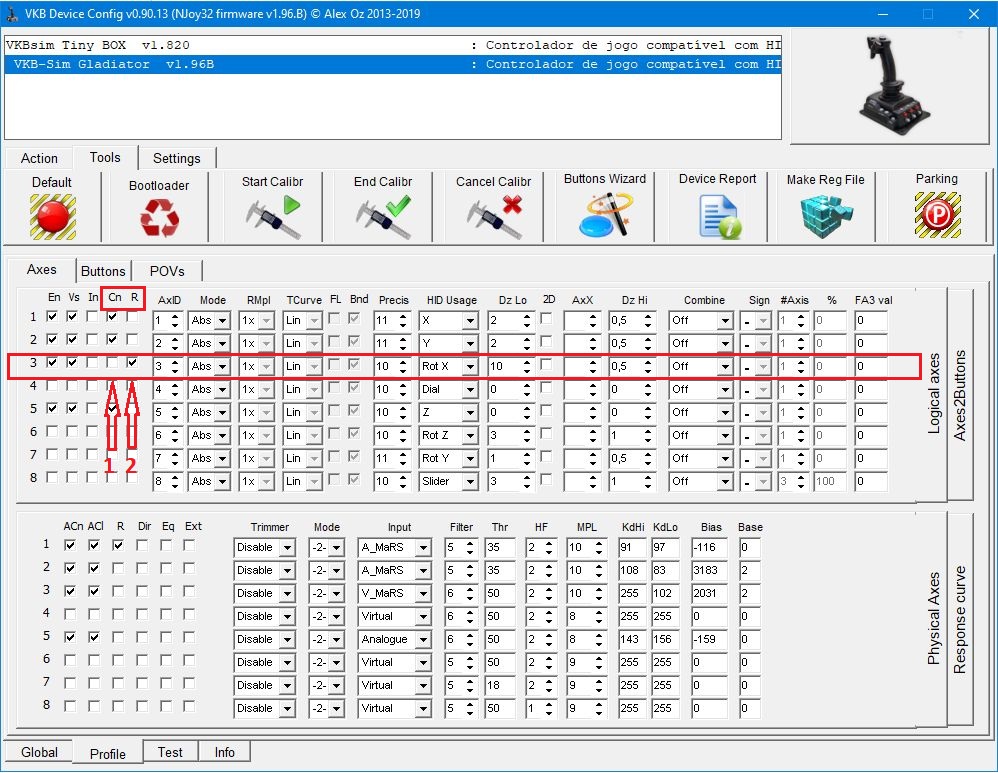Adjust MPL stepper for physical axis 3

coord(599,593)
